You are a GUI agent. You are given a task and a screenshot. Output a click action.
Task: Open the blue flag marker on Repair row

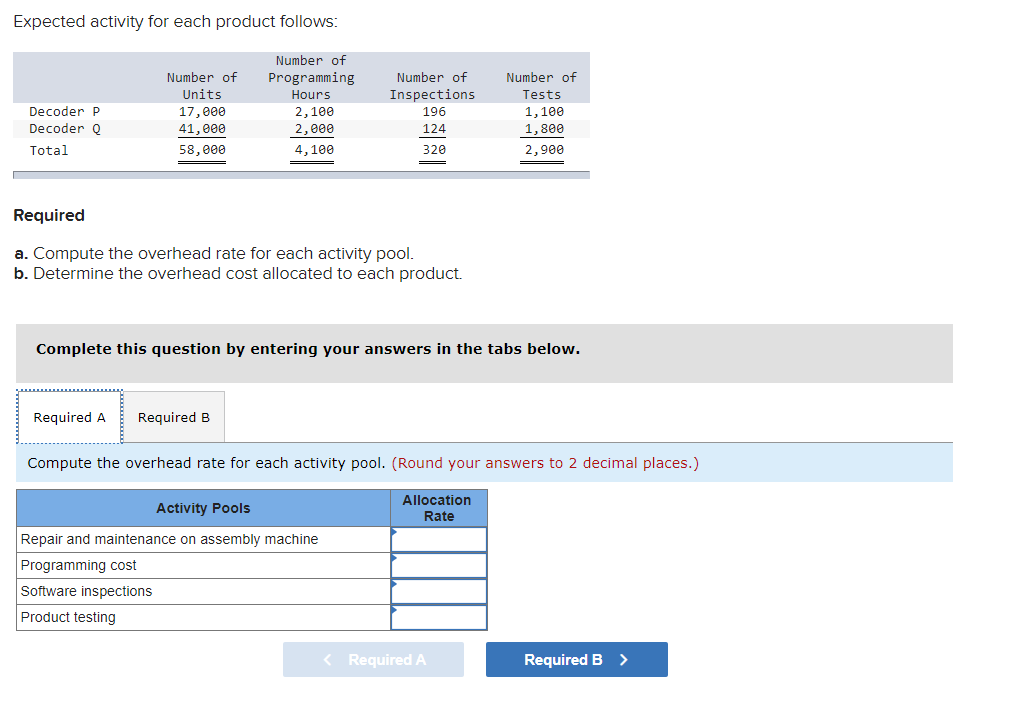point(394,531)
